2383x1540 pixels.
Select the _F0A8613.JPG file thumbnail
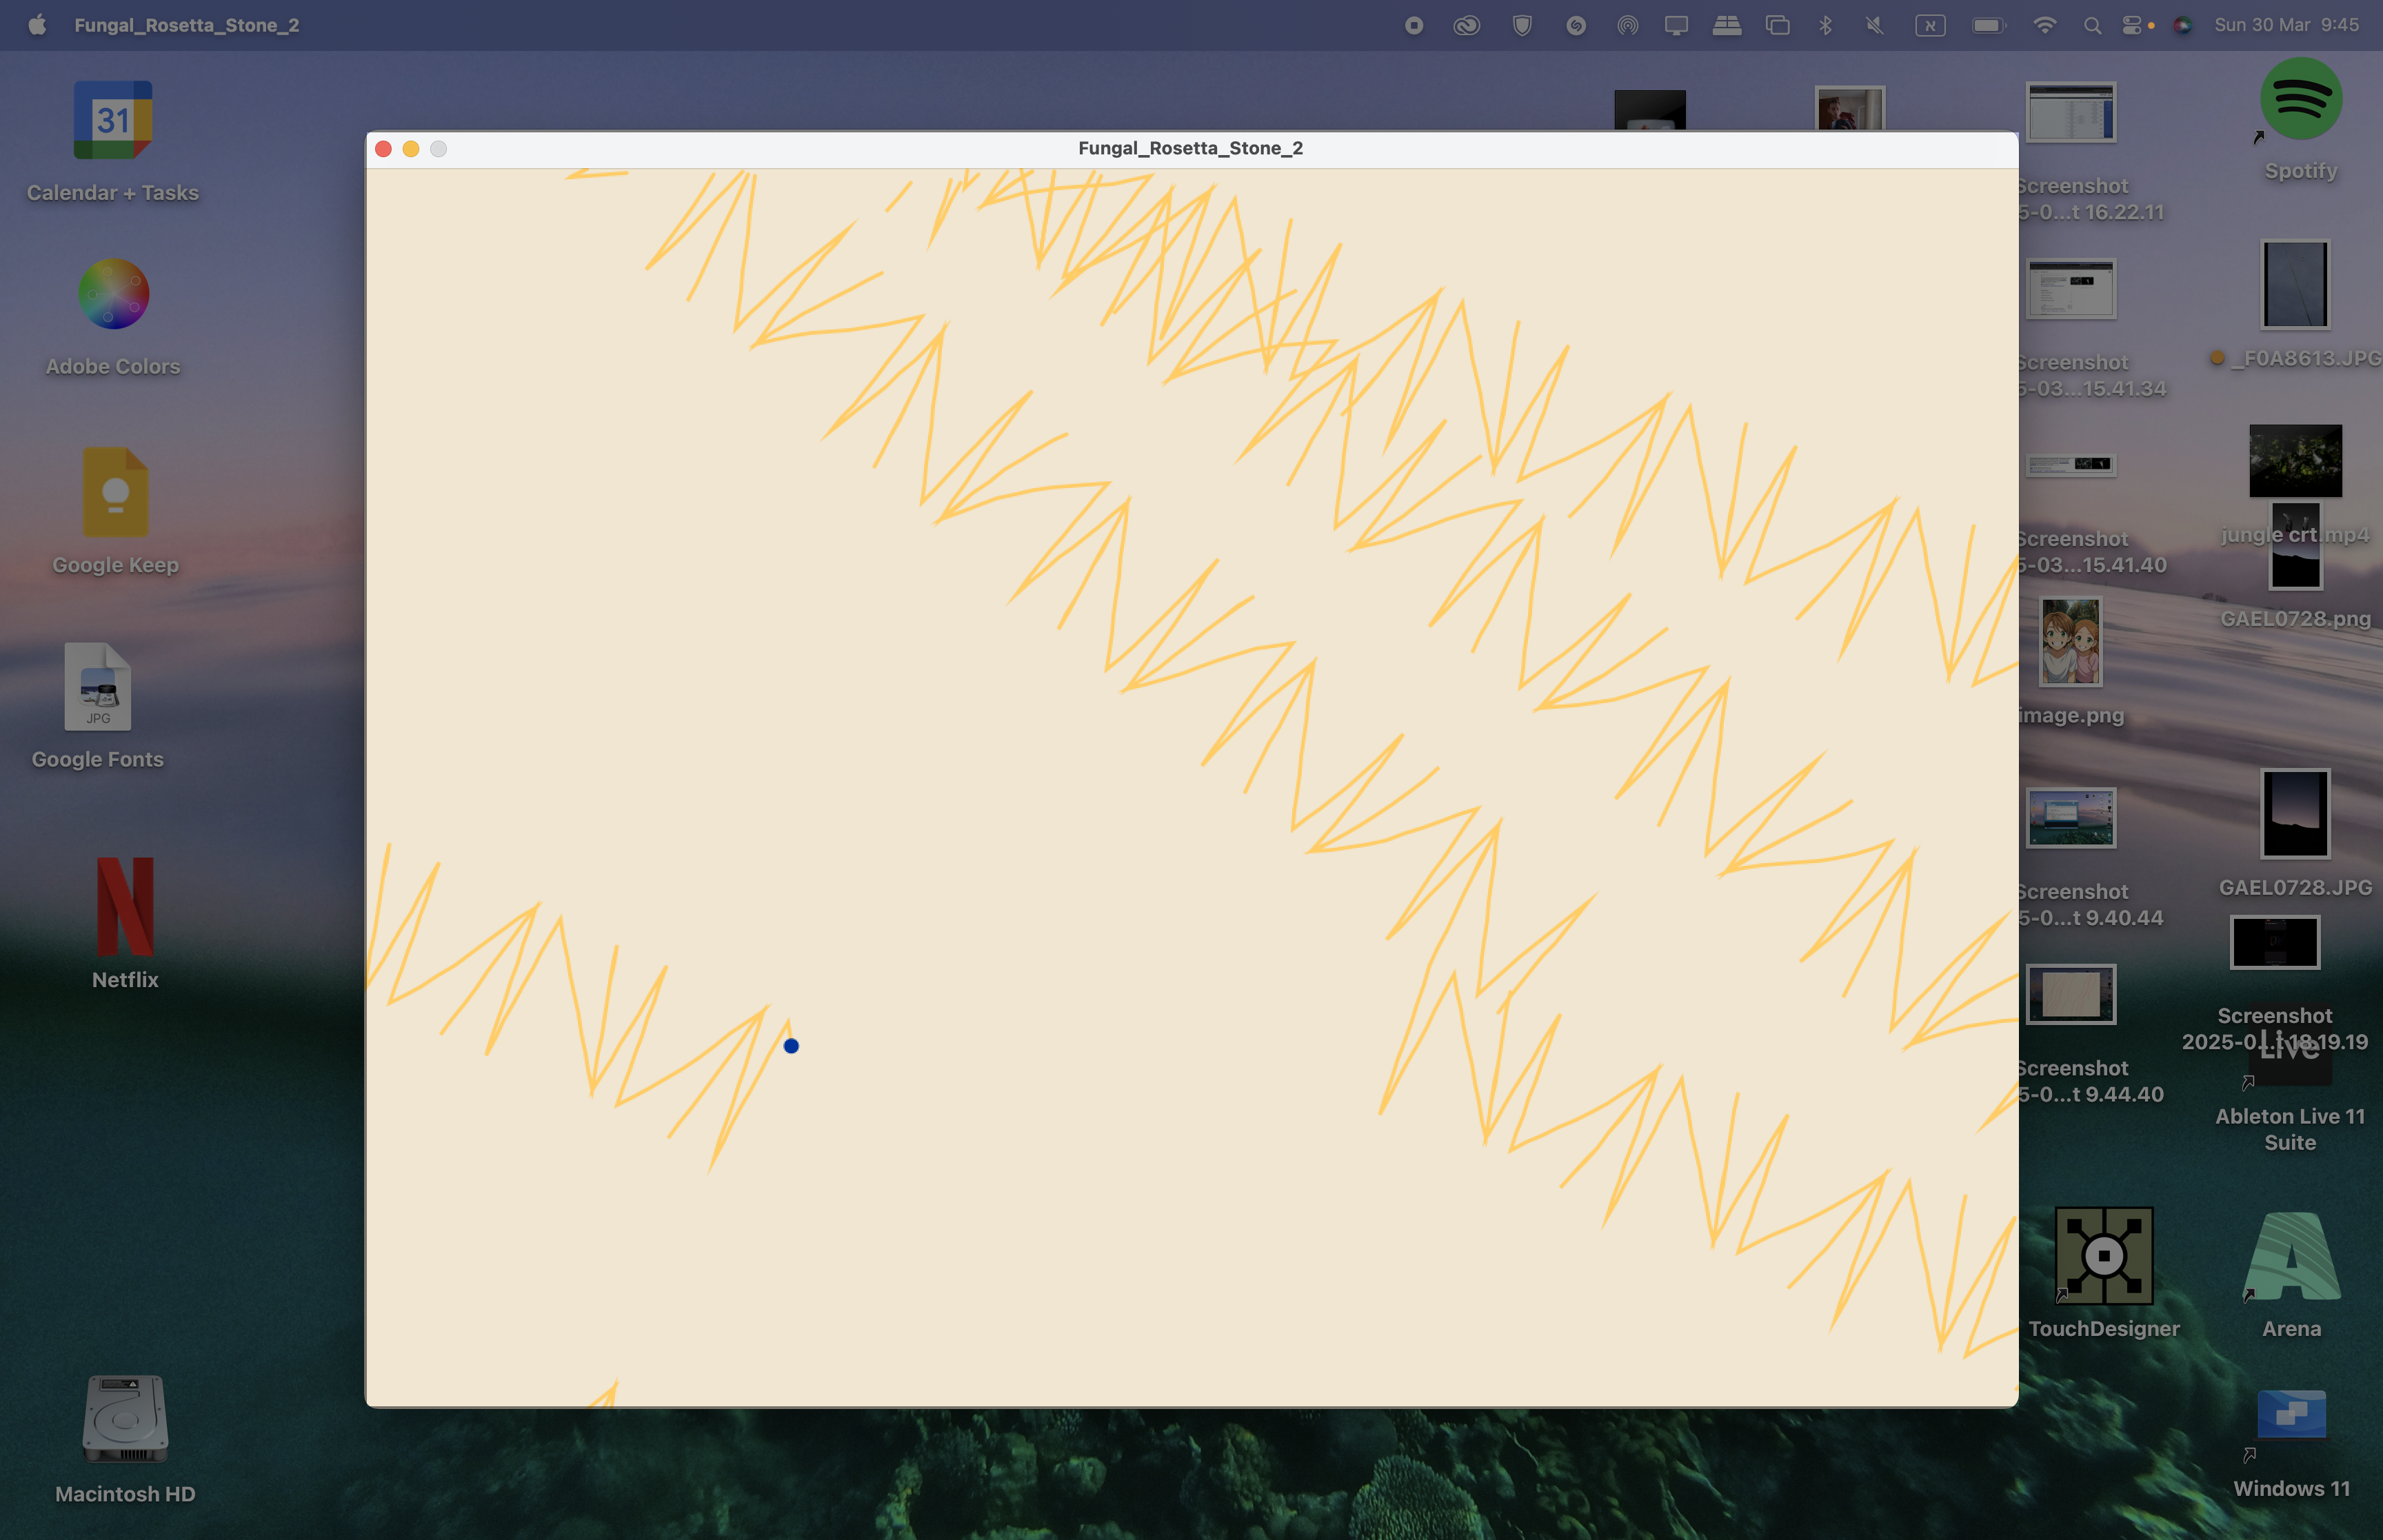point(2295,284)
